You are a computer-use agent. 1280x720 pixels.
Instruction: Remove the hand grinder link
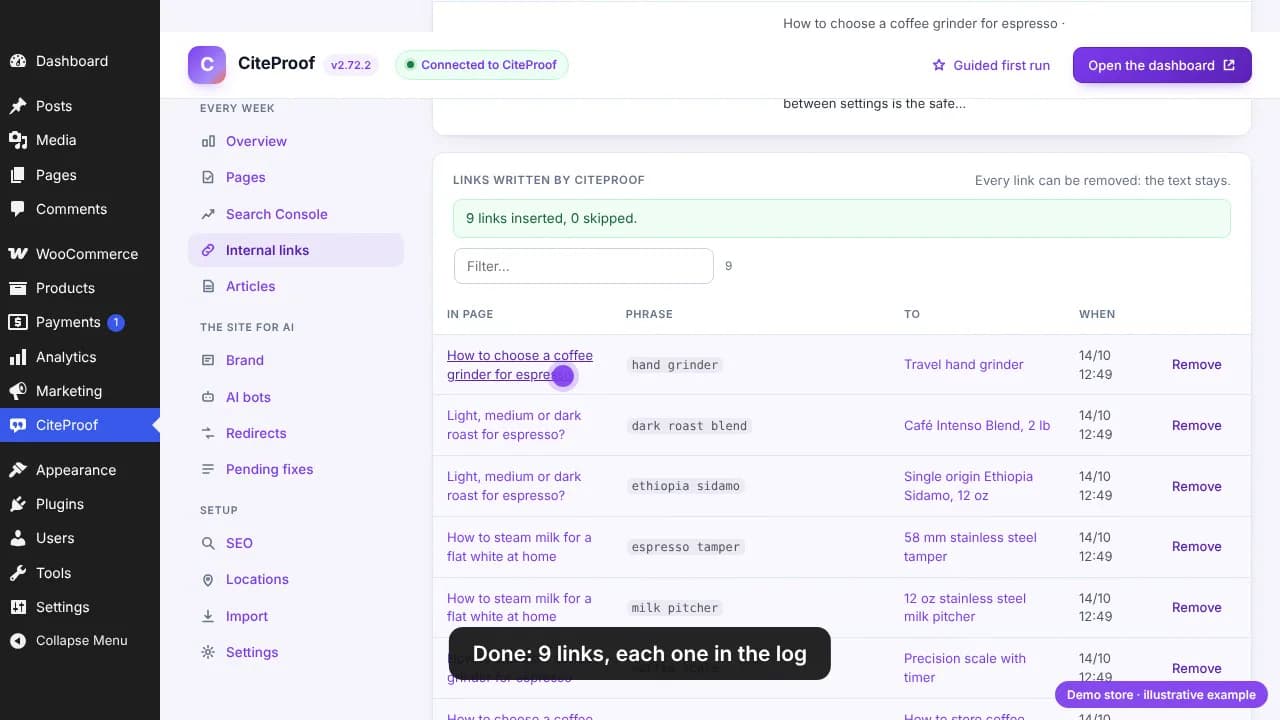pos(1196,365)
